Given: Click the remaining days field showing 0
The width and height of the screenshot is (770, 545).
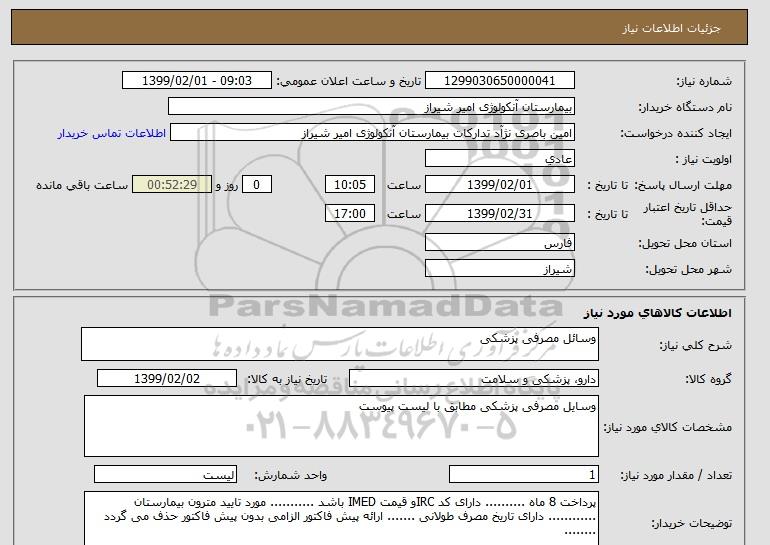Looking at the screenshot, I should [x=256, y=185].
